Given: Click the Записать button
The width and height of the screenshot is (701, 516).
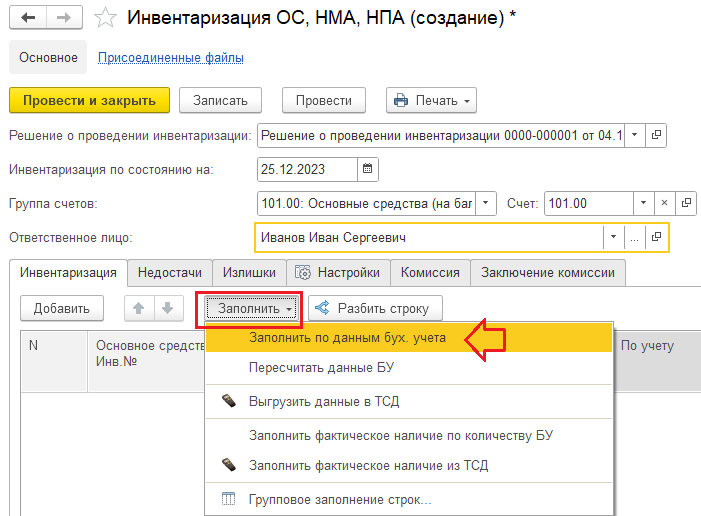Looking at the screenshot, I should coord(220,101).
